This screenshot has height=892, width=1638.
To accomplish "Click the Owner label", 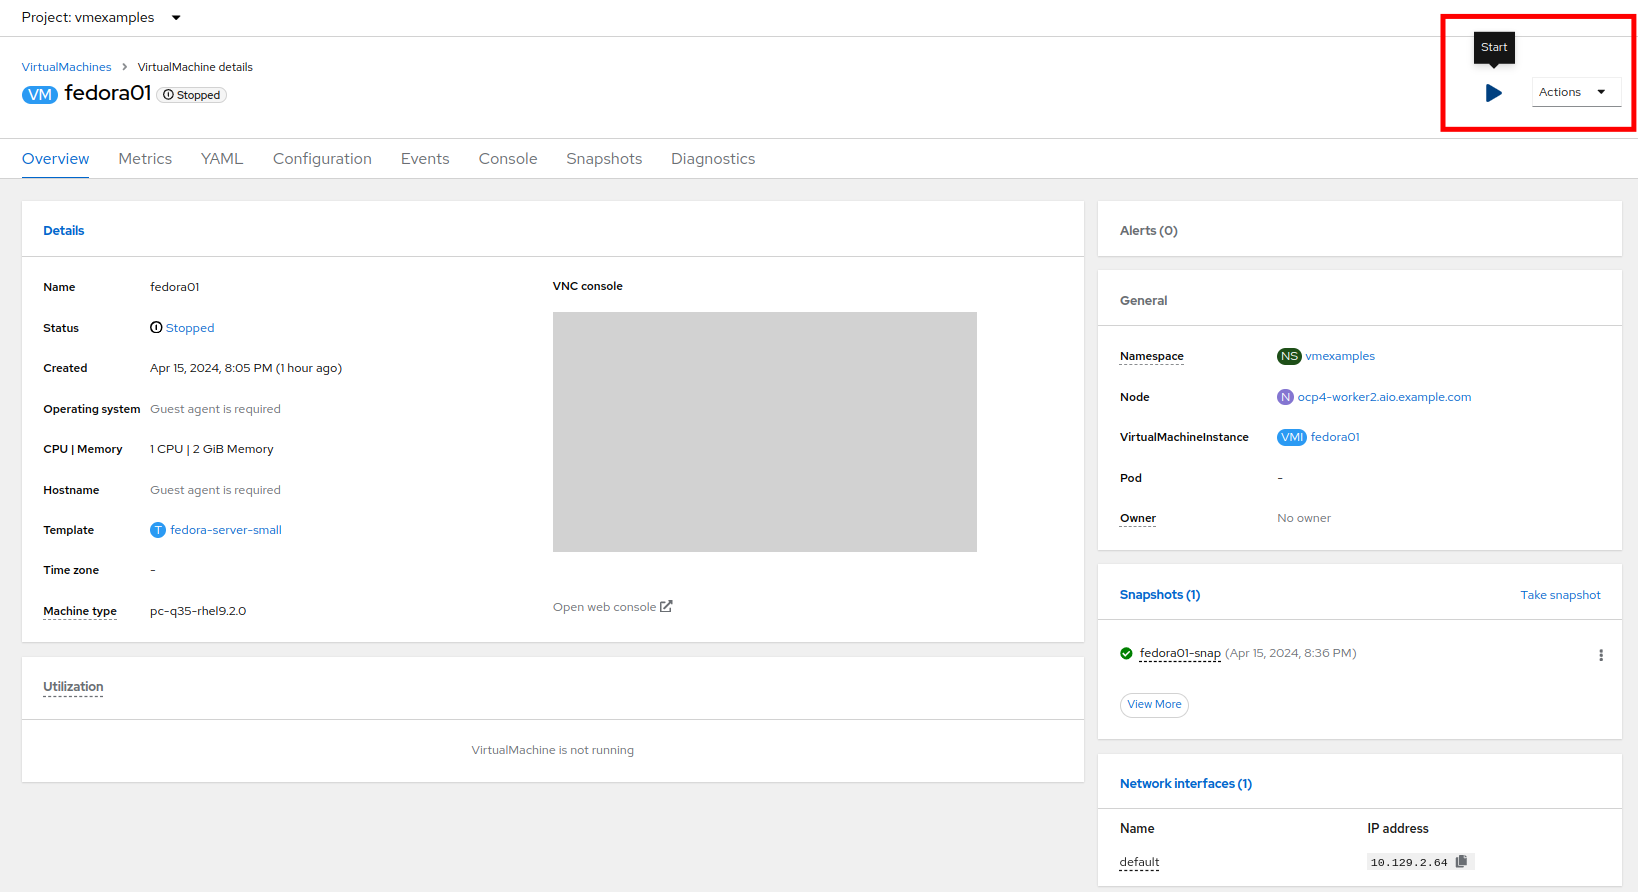I will click(1138, 518).
